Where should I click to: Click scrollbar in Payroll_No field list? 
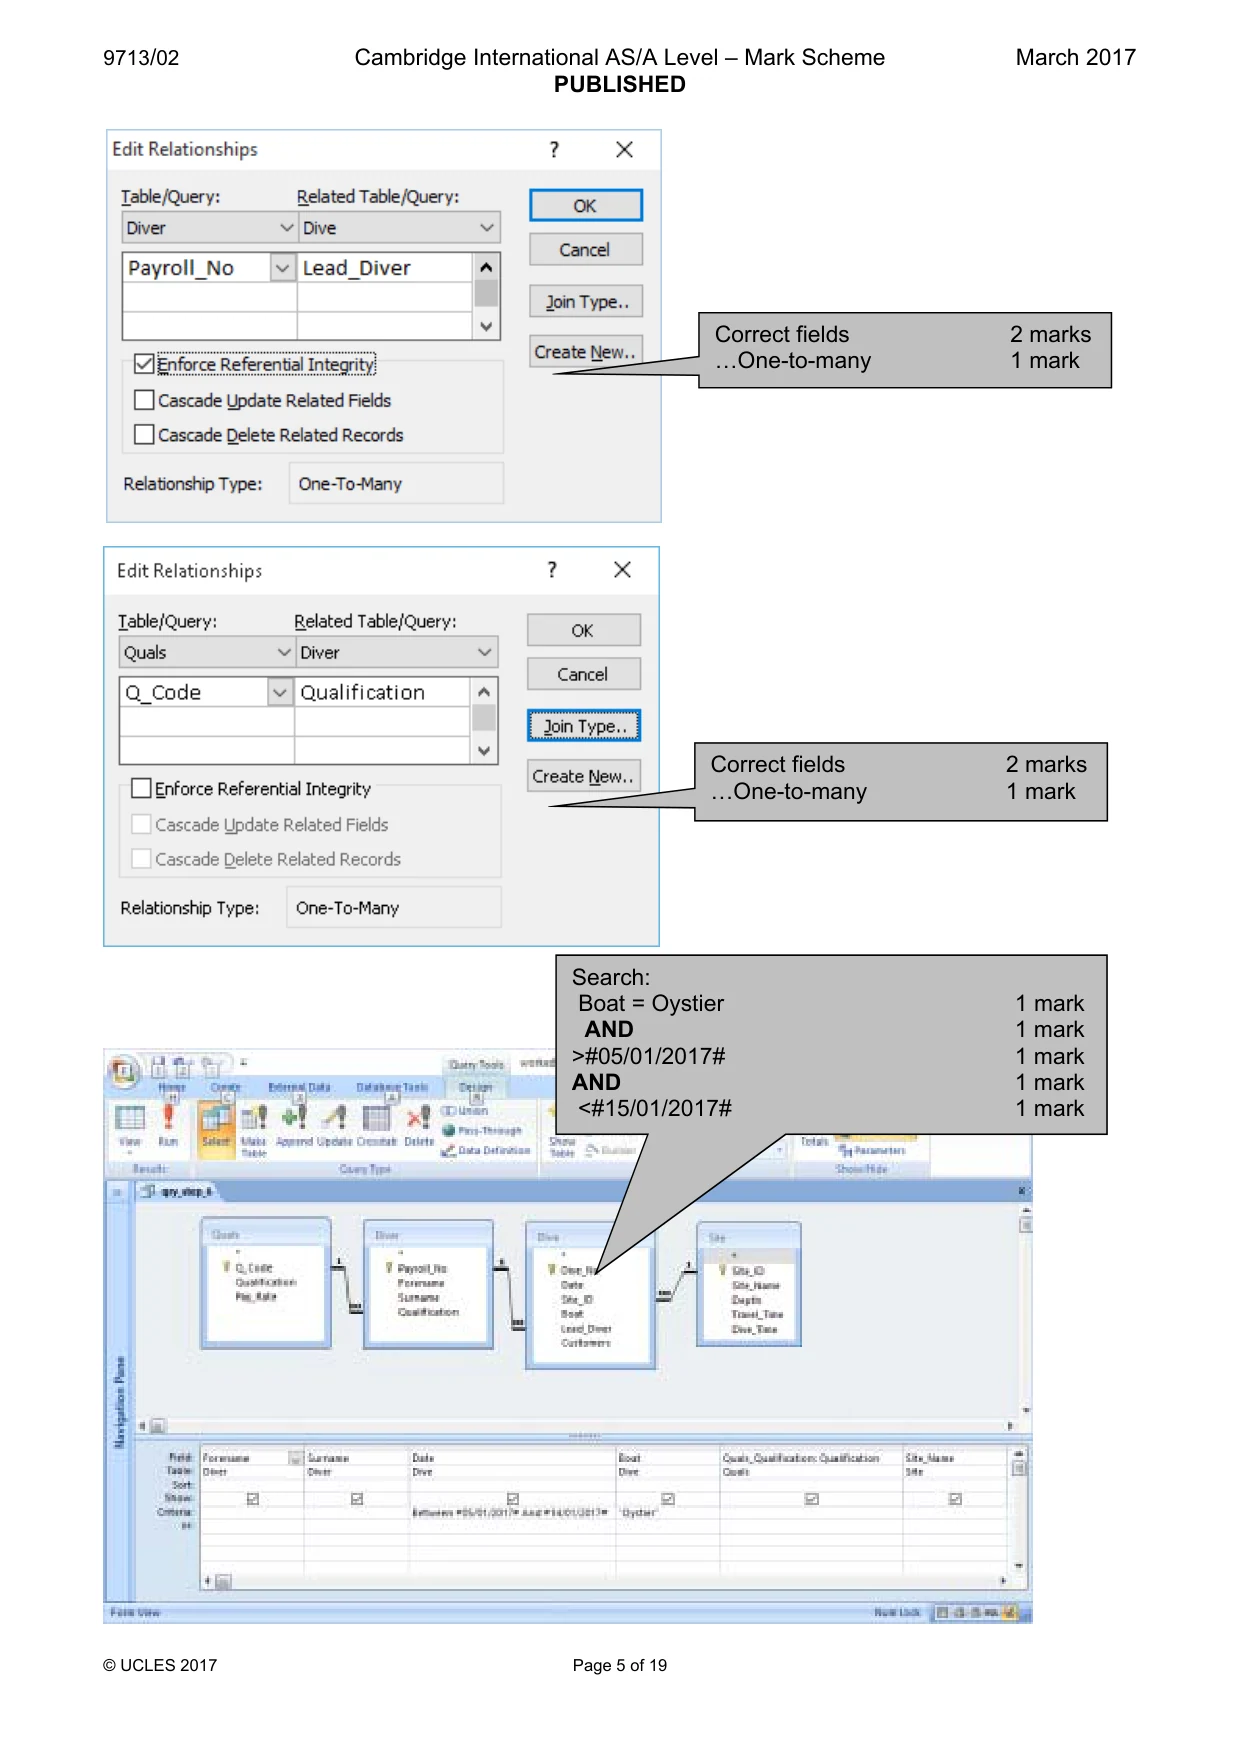486,297
